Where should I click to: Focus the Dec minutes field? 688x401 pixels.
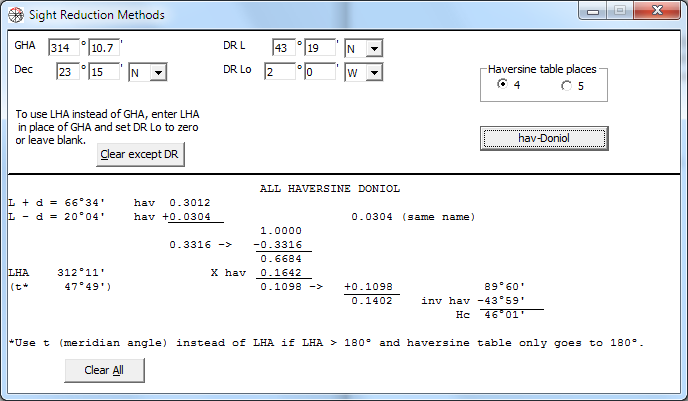[x=103, y=71]
